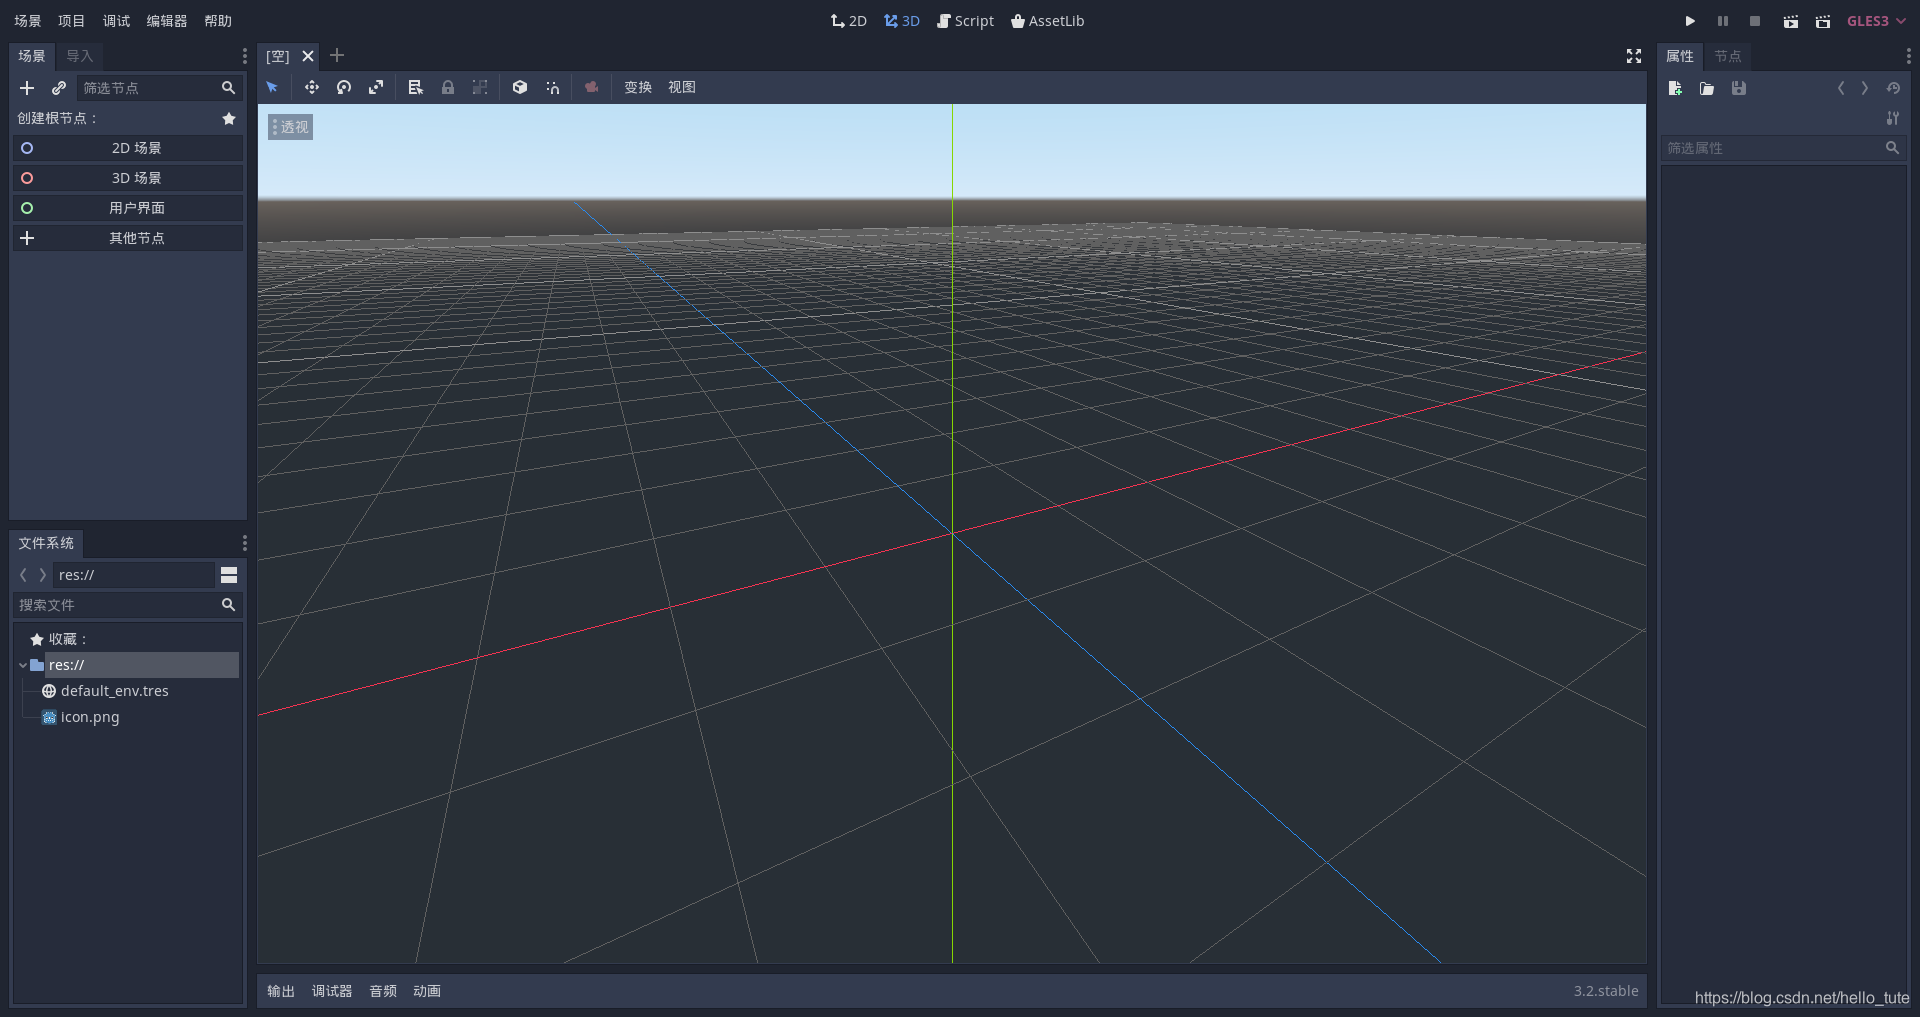Toggle filesystem split view mode
1920x1017 pixels.
point(229,575)
